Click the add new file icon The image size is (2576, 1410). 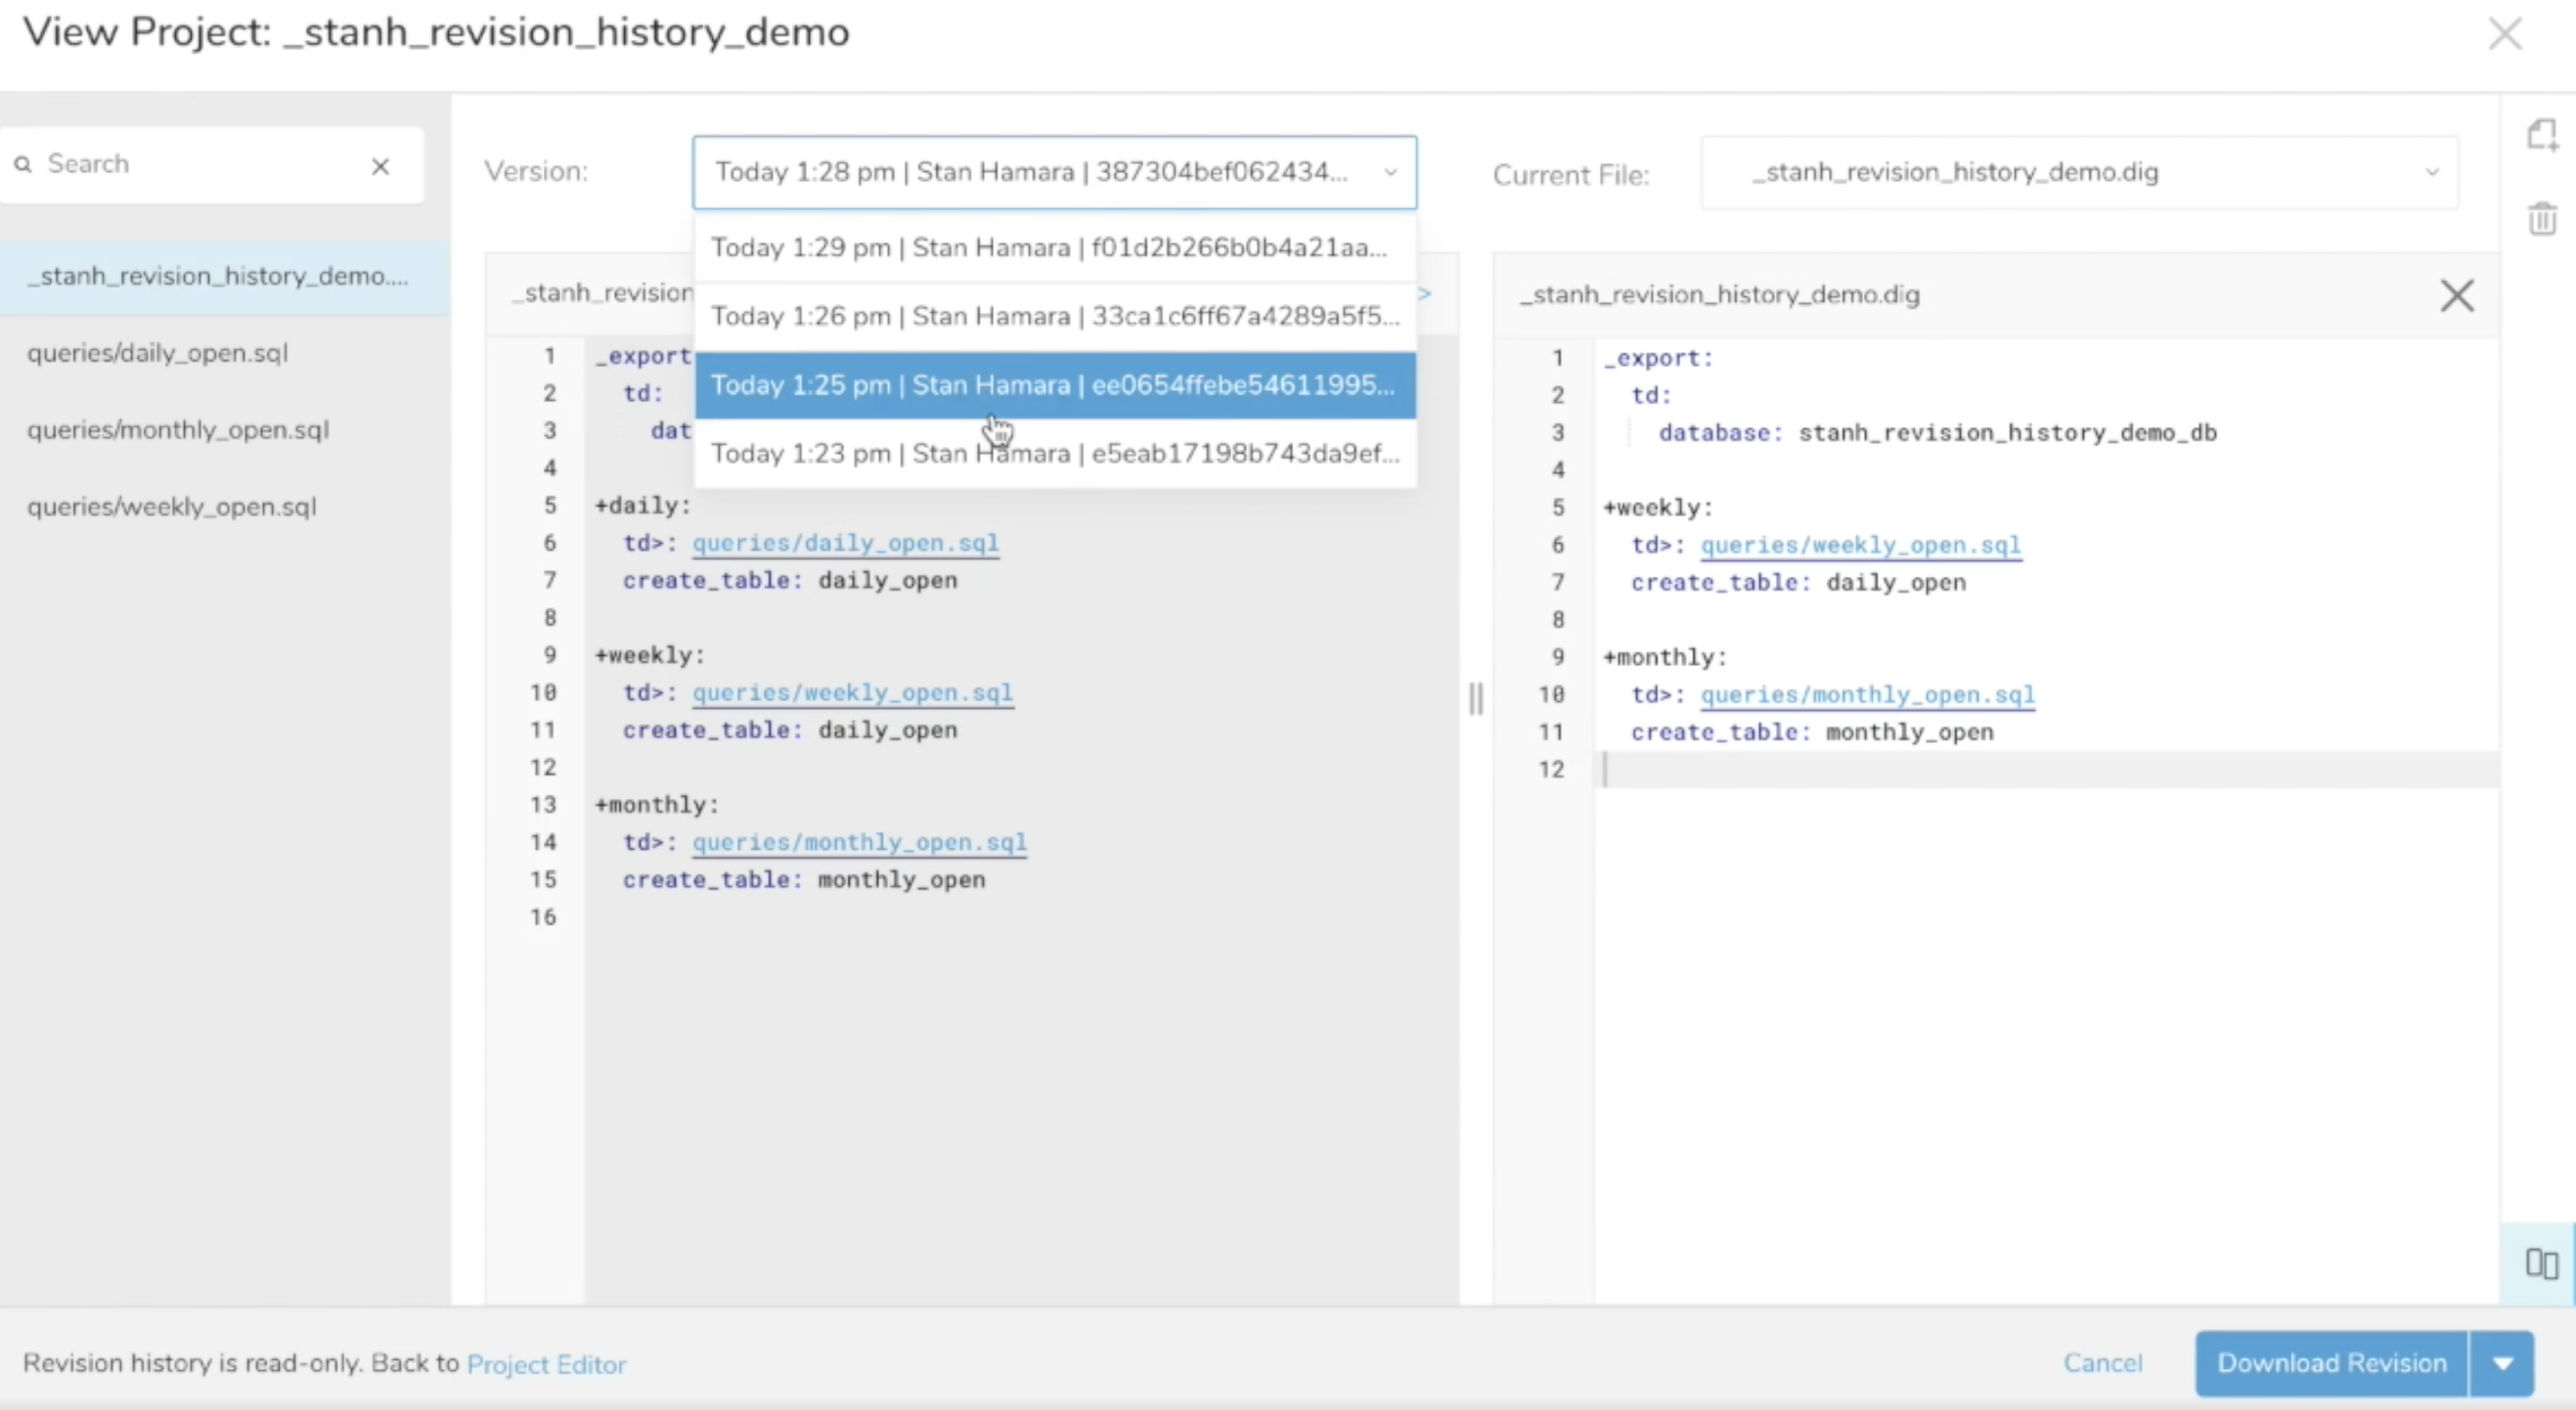pos(2541,135)
